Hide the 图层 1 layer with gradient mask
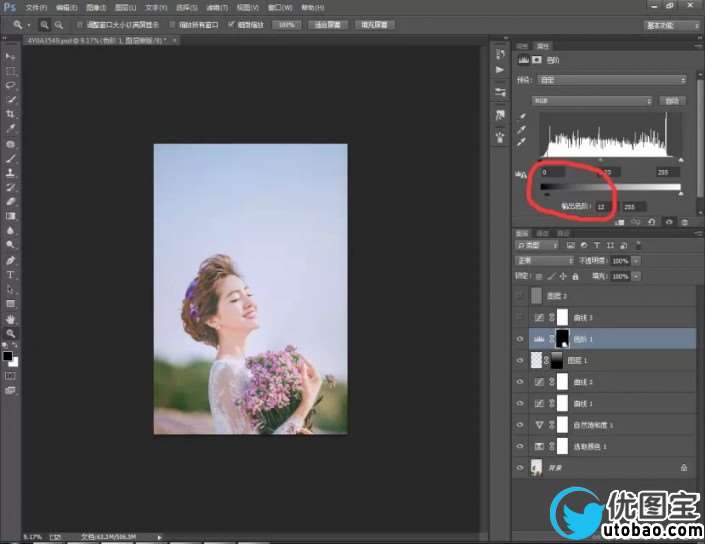Screen dimensions: 705x544 [520, 361]
